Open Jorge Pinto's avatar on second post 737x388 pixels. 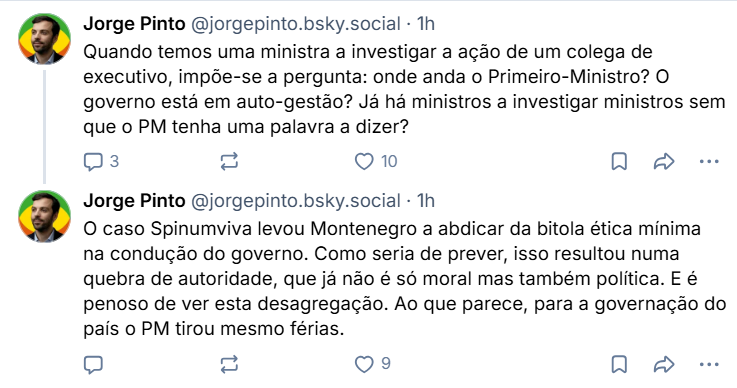tap(44, 216)
